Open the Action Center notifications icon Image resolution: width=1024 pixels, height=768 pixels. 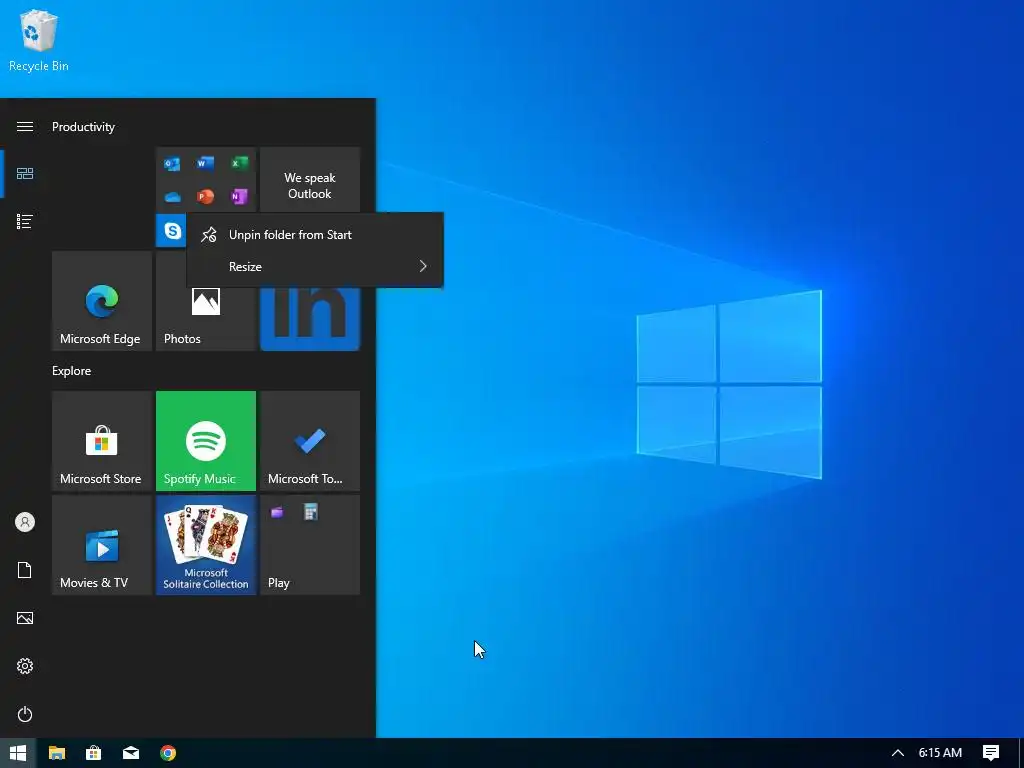pyautogui.click(x=991, y=753)
